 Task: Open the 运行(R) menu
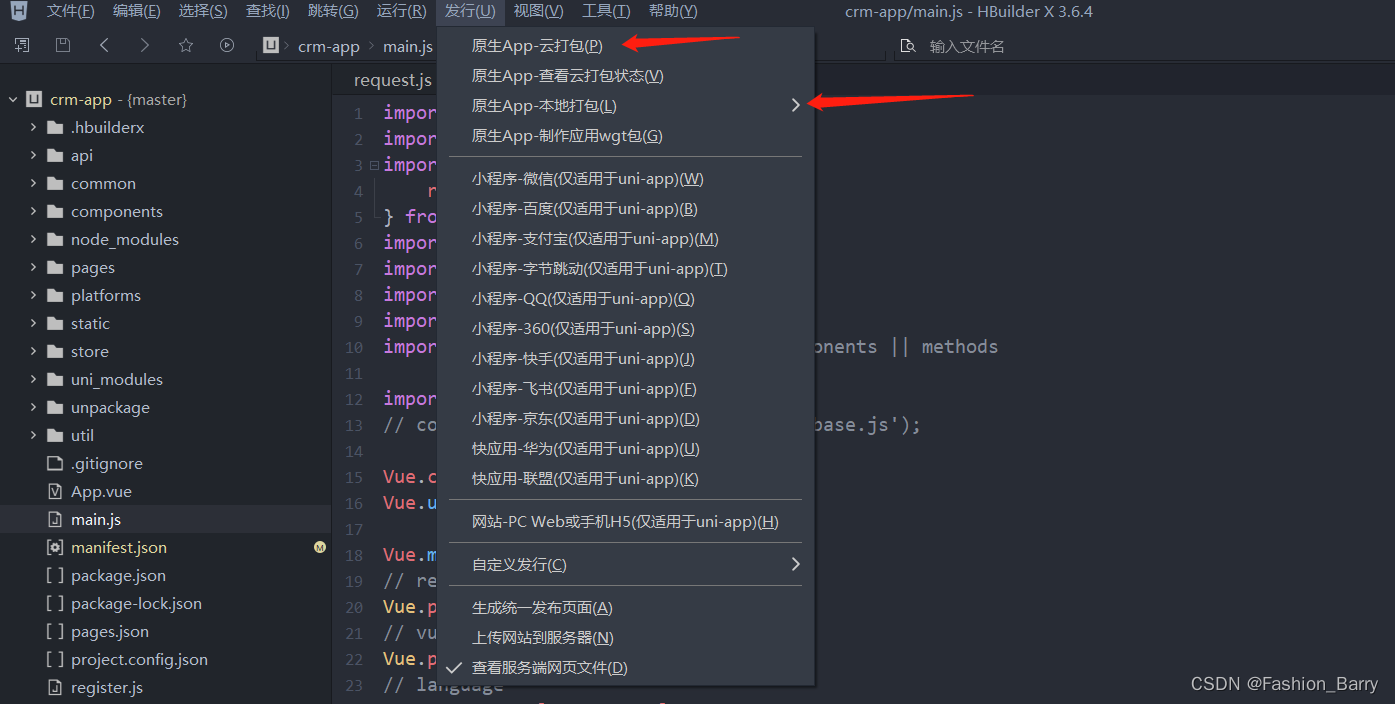click(401, 11)
